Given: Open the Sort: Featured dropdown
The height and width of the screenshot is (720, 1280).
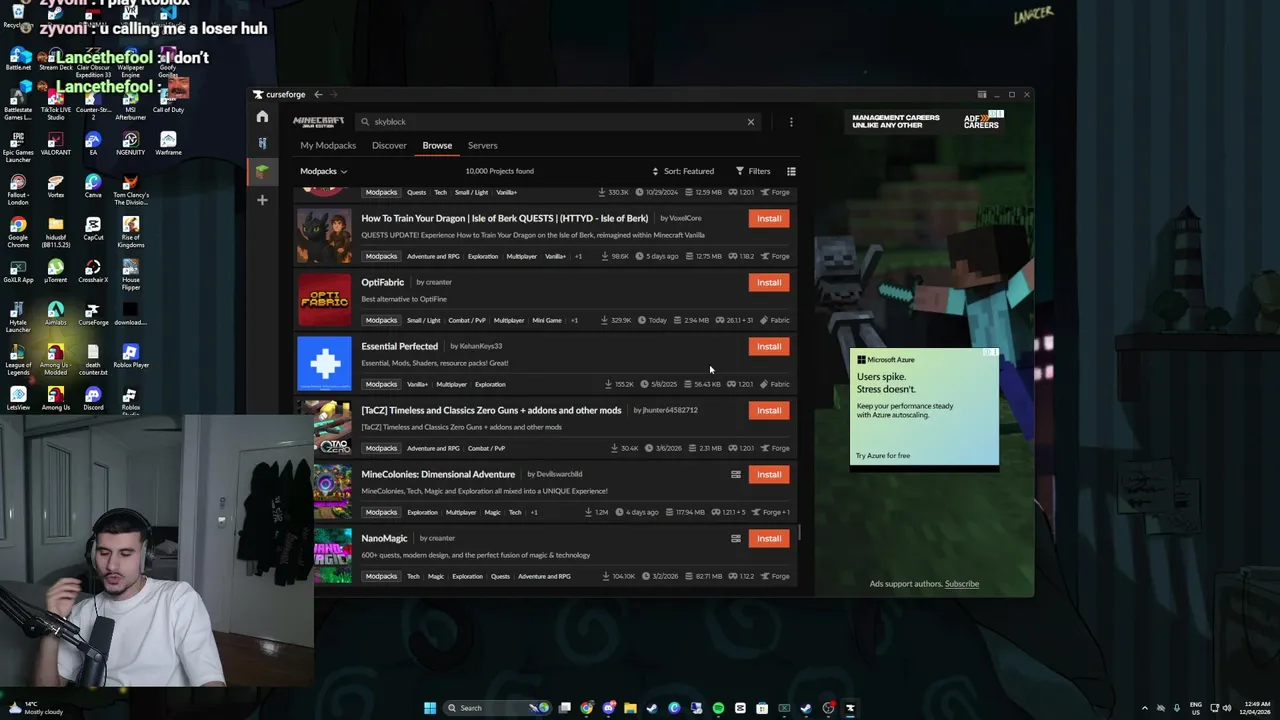Looking at the screenshot, I should (x=683, y=171).
